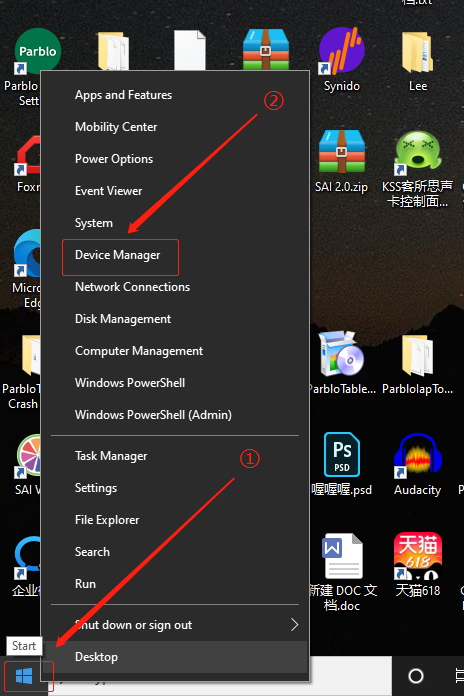Select the Lee folder icon

(417, 52)
